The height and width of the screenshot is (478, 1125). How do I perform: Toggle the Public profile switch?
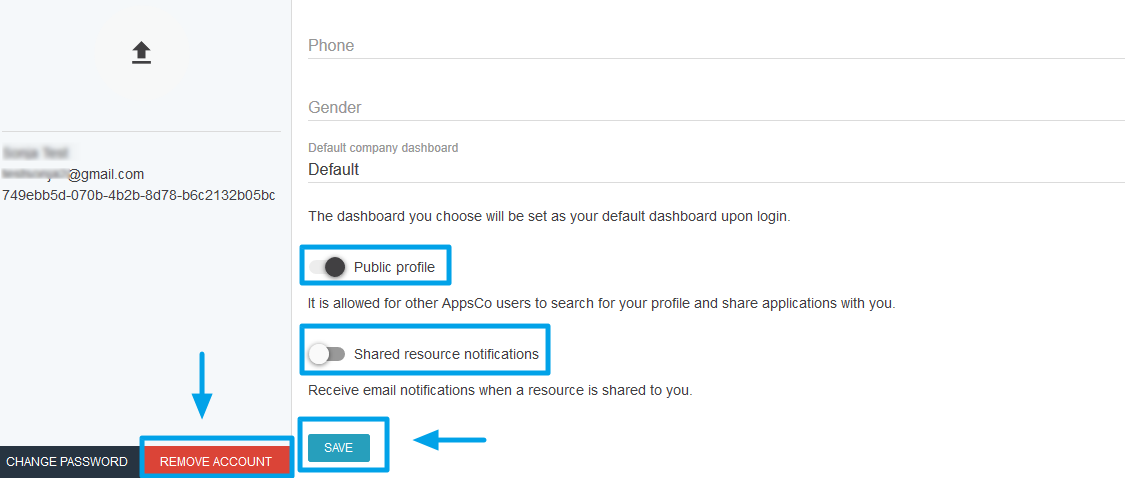pyautogui.click(x=327, y=268)
